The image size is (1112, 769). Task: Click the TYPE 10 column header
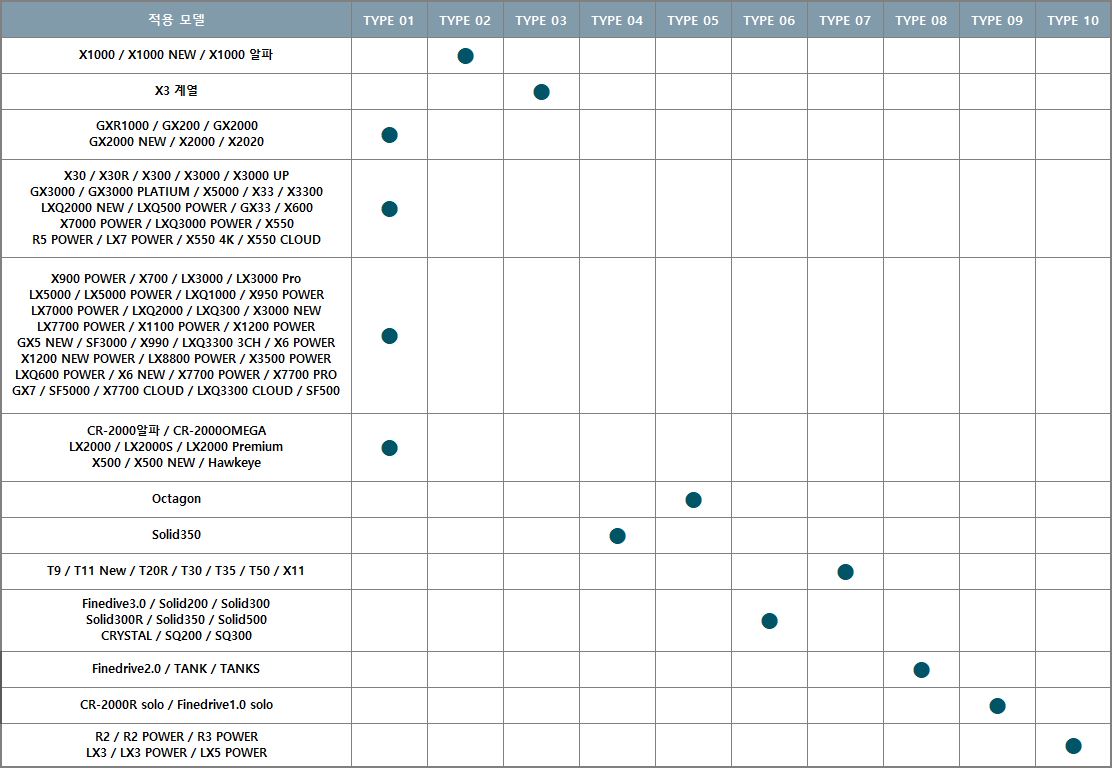[1073, 20]
